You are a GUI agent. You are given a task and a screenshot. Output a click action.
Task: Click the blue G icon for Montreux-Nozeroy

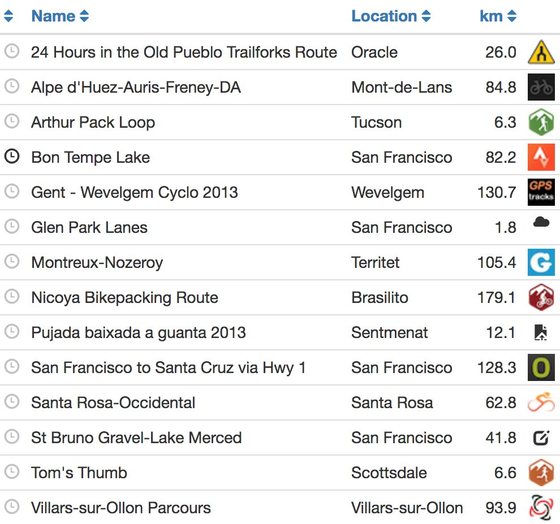click(x=541, y=263)
